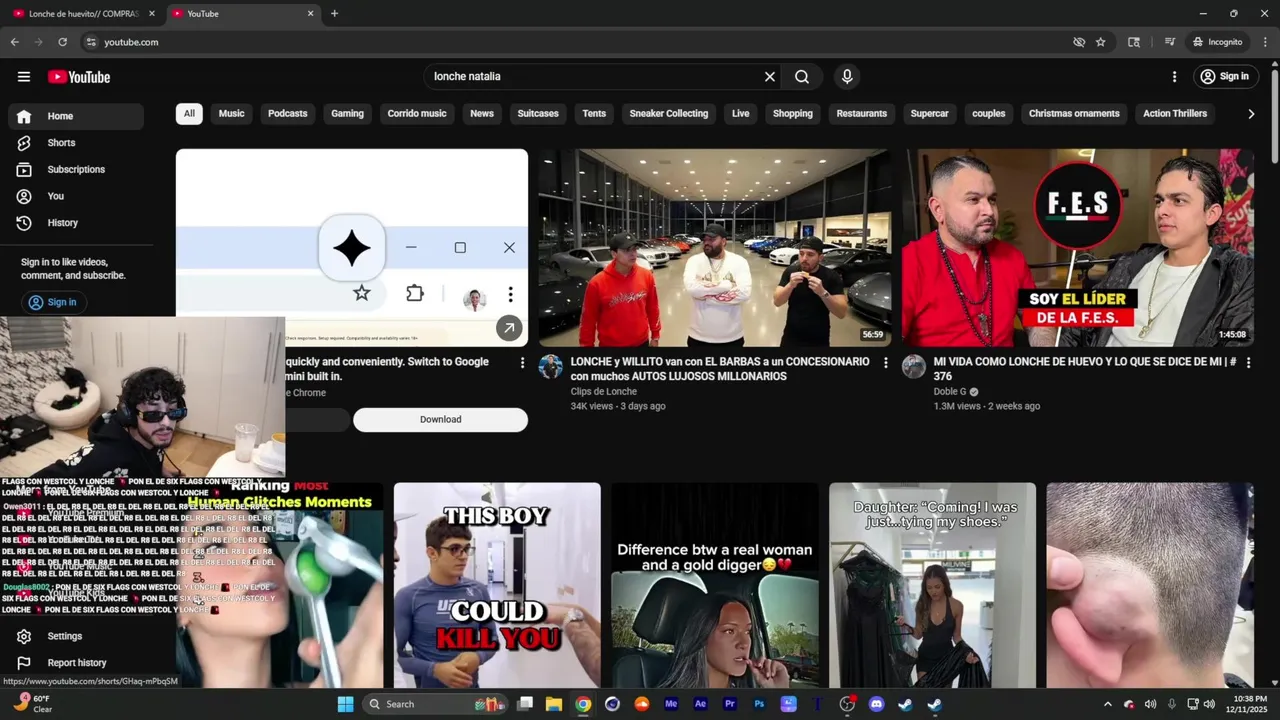This screenshot has width=1280, height=720.
Task: Open more options for the Doble G video
Action: click(x=1248, y=363)
